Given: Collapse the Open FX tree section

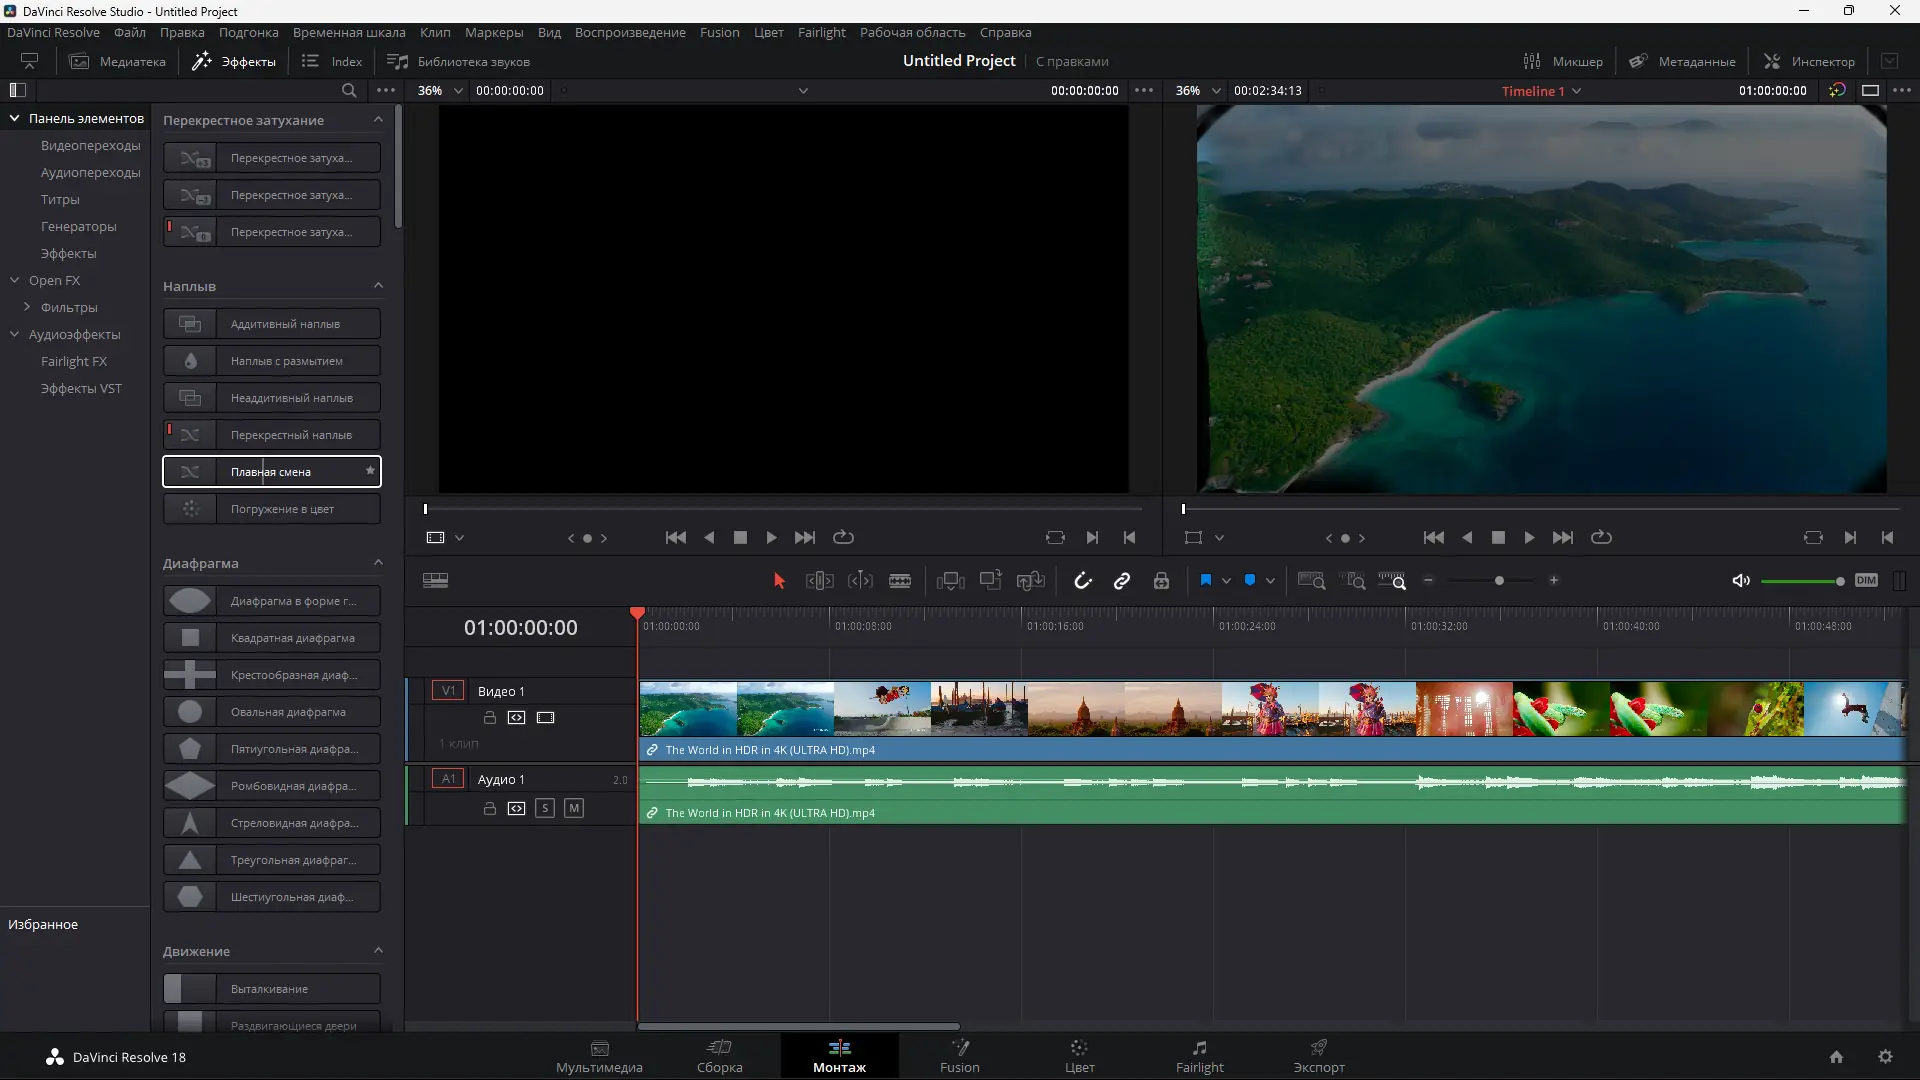Looking at the screenshot, I should tap(15, 281).
